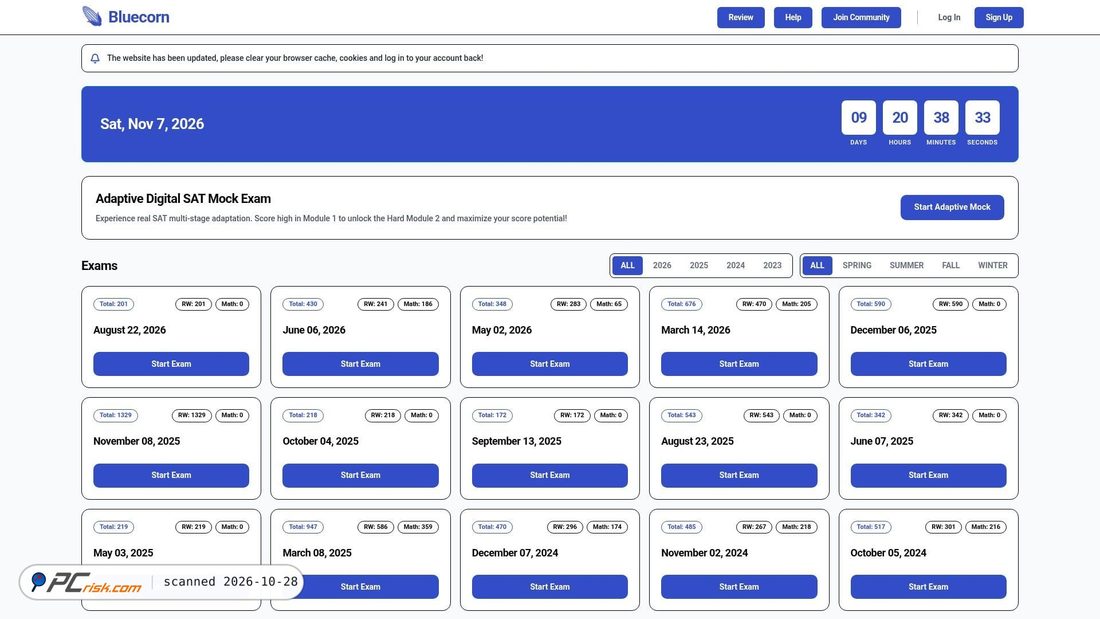Filter exams by FALL season
Image resolution: width=1100 pixels, height=619 pixels.
pos(951,265)
